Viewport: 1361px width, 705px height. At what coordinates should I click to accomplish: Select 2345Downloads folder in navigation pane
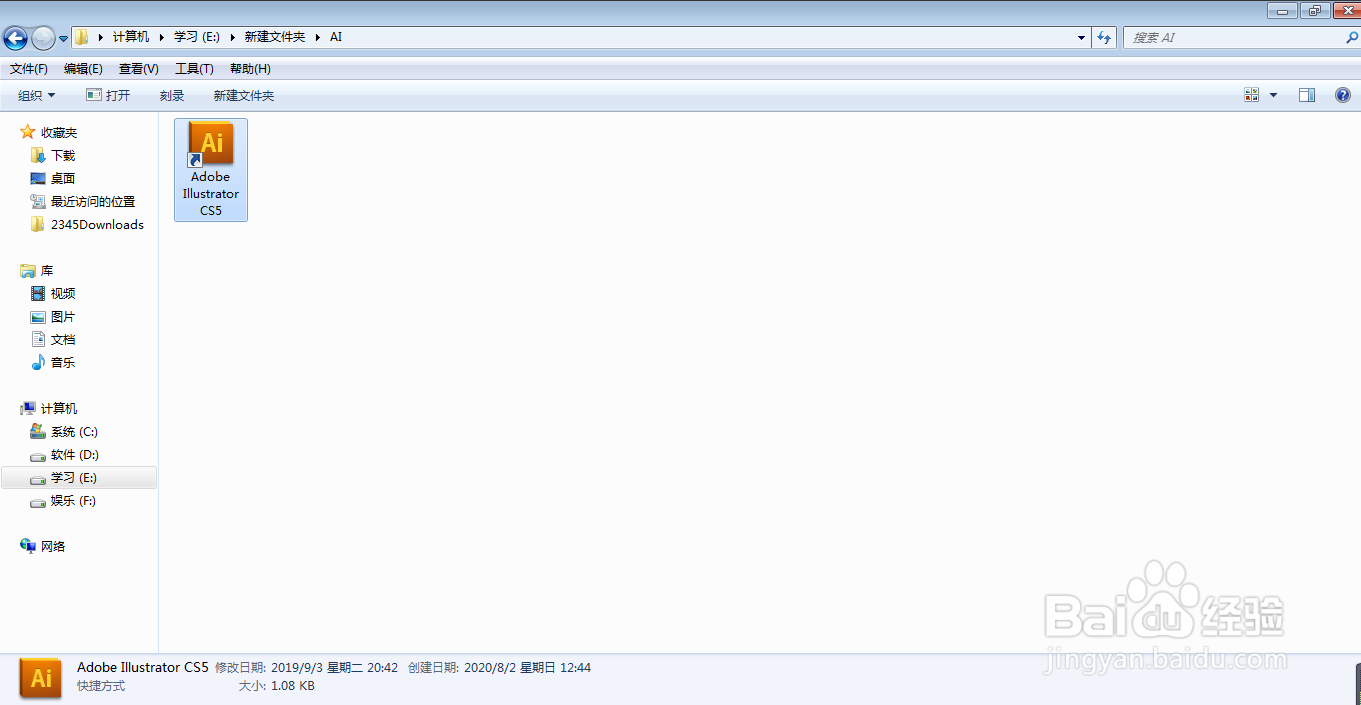click(97, 225)
